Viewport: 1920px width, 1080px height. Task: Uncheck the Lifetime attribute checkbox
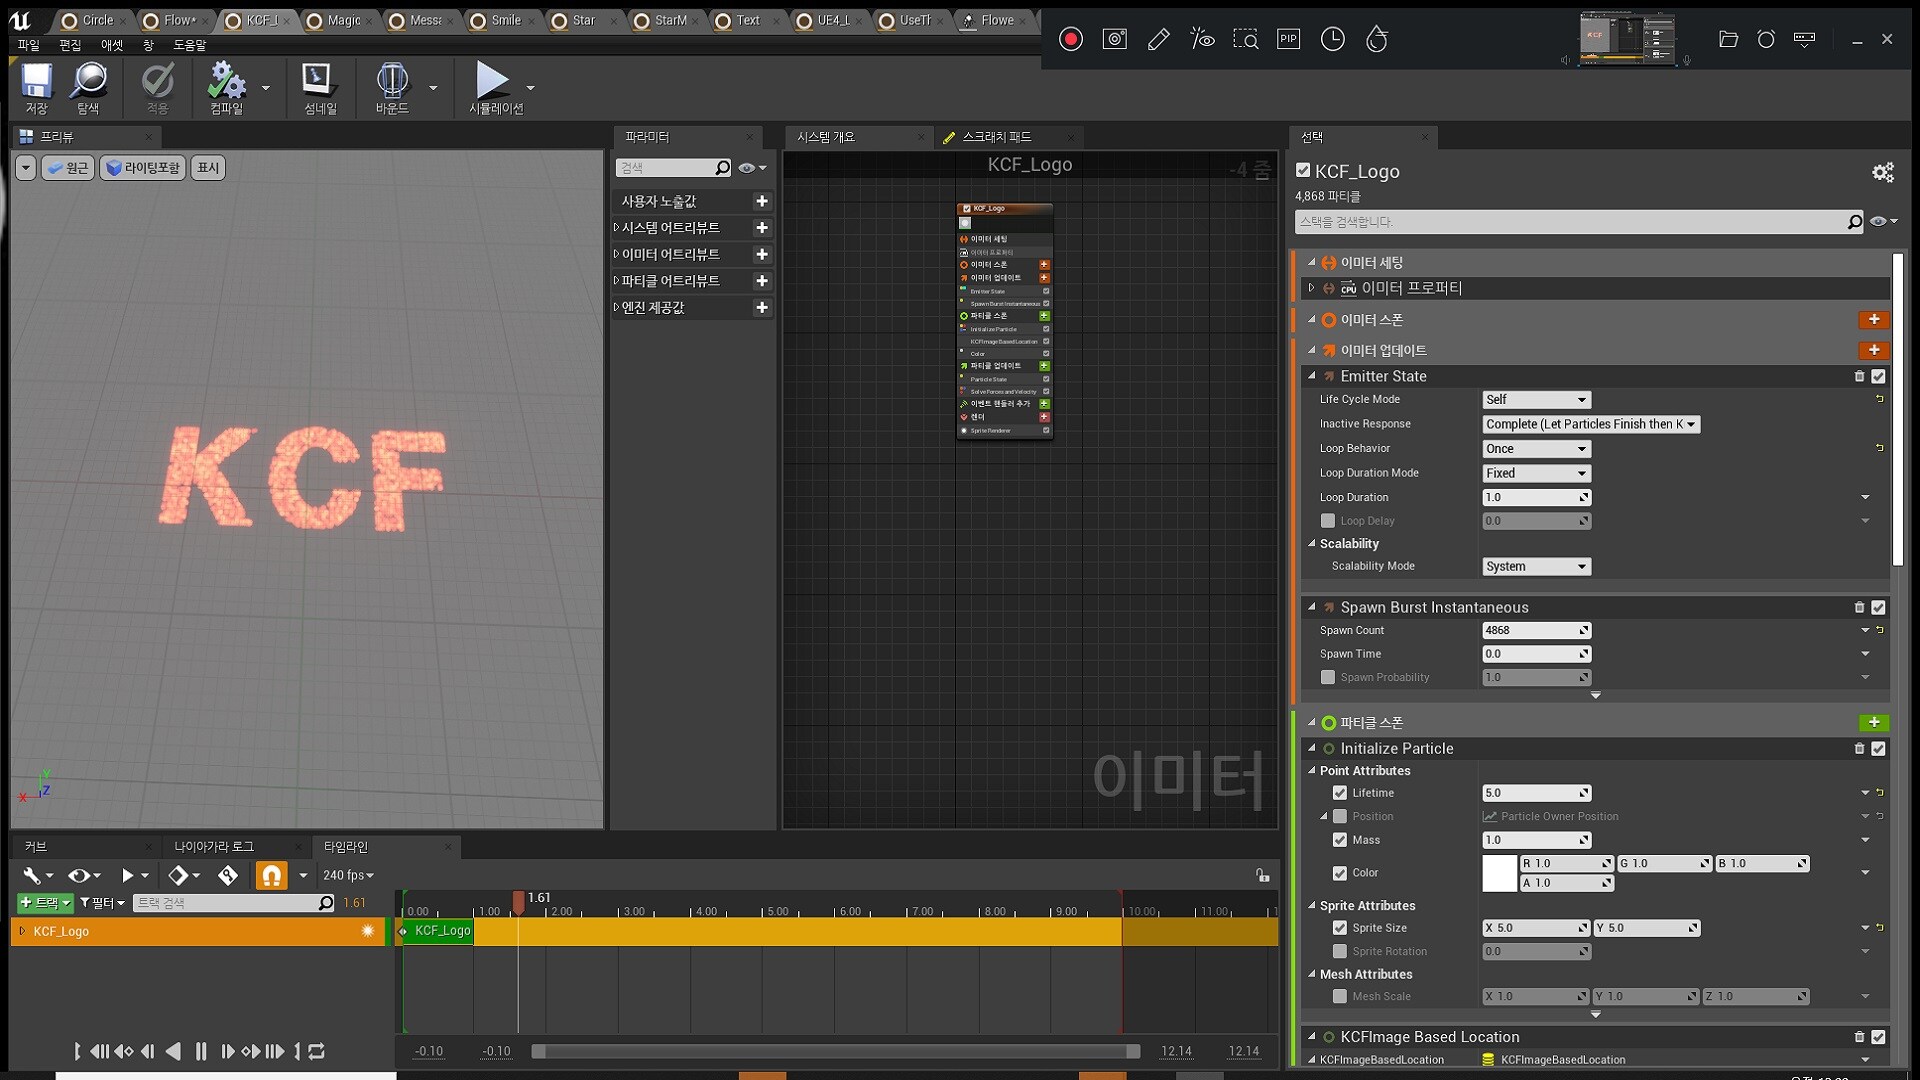point(1340,793)
